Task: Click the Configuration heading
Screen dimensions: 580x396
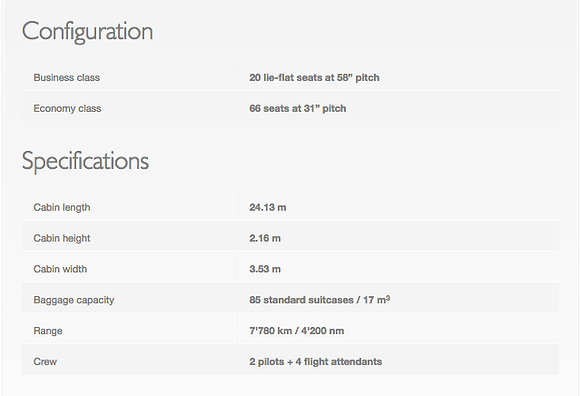Action: coord(87,31)
